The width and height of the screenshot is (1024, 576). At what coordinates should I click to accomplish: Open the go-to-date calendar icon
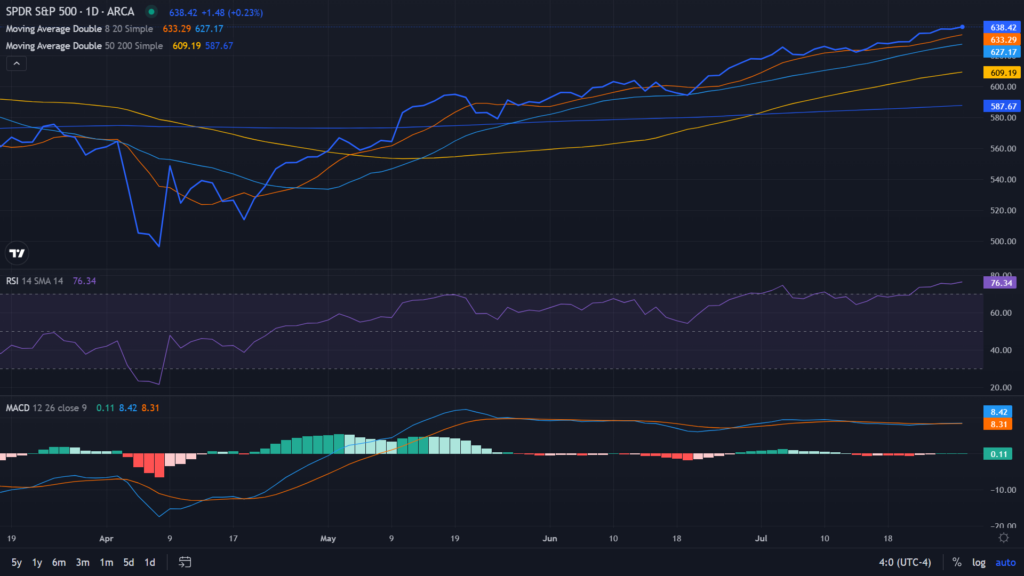point(185,562)
